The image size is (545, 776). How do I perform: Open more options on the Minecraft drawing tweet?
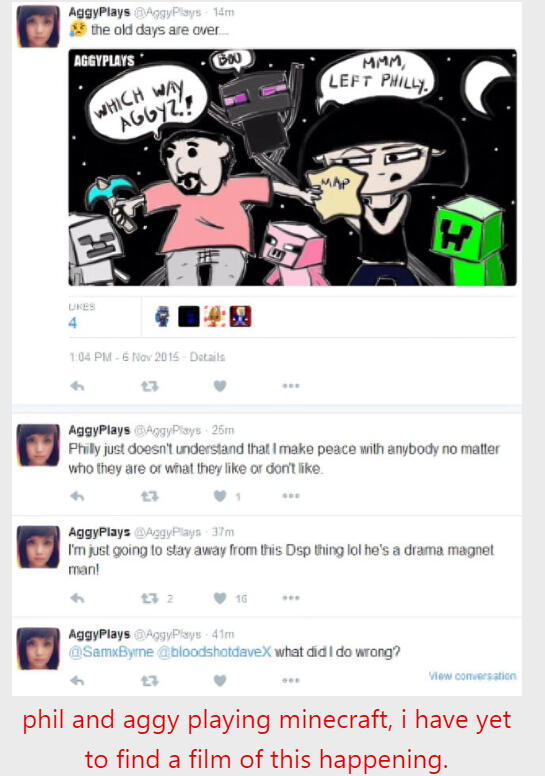click(x=291, y=386)
